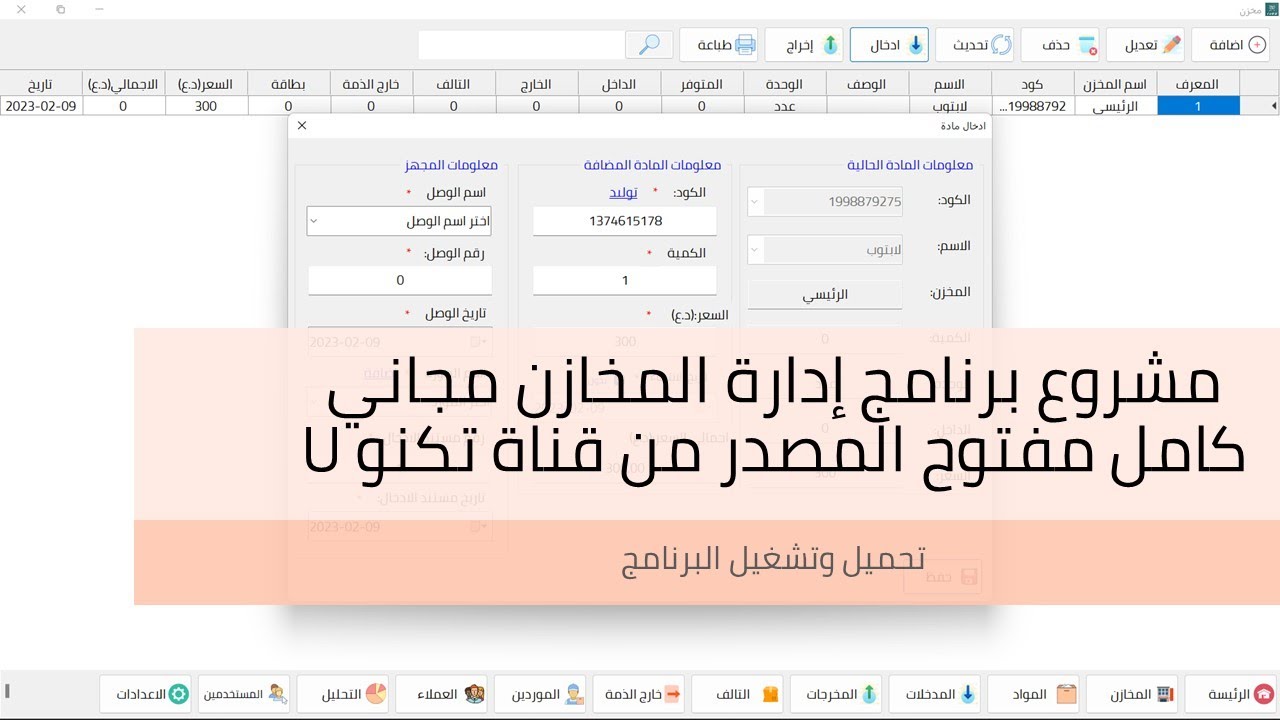Image resolution: width=1280 pixels, height=720 pixels.
Task: Click the حذف (delete) toolbar button
Action: [x=1059, y=45]
